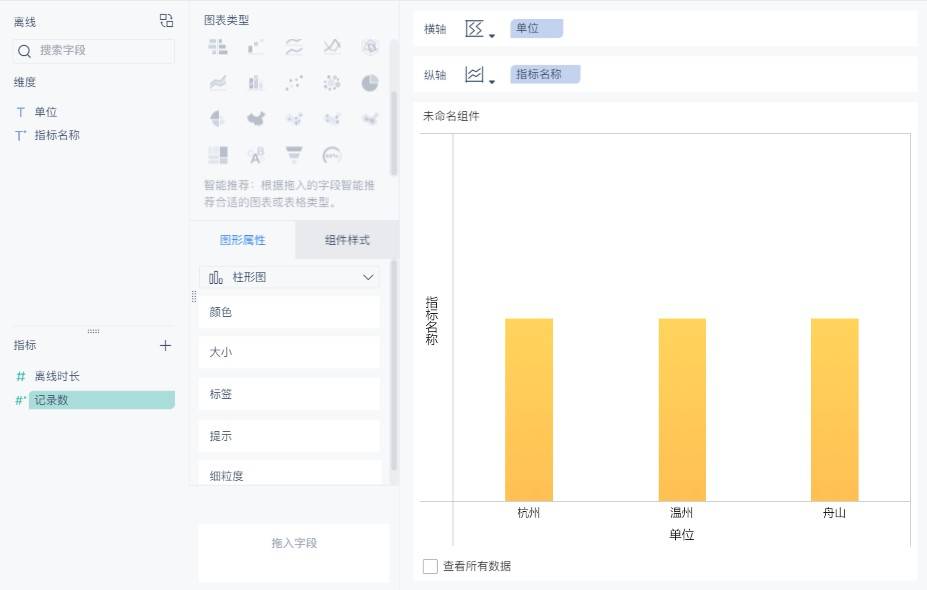Screen dimensions: 927x590
Task: Click the 未命名组件 component title
Action: [451, 116]
